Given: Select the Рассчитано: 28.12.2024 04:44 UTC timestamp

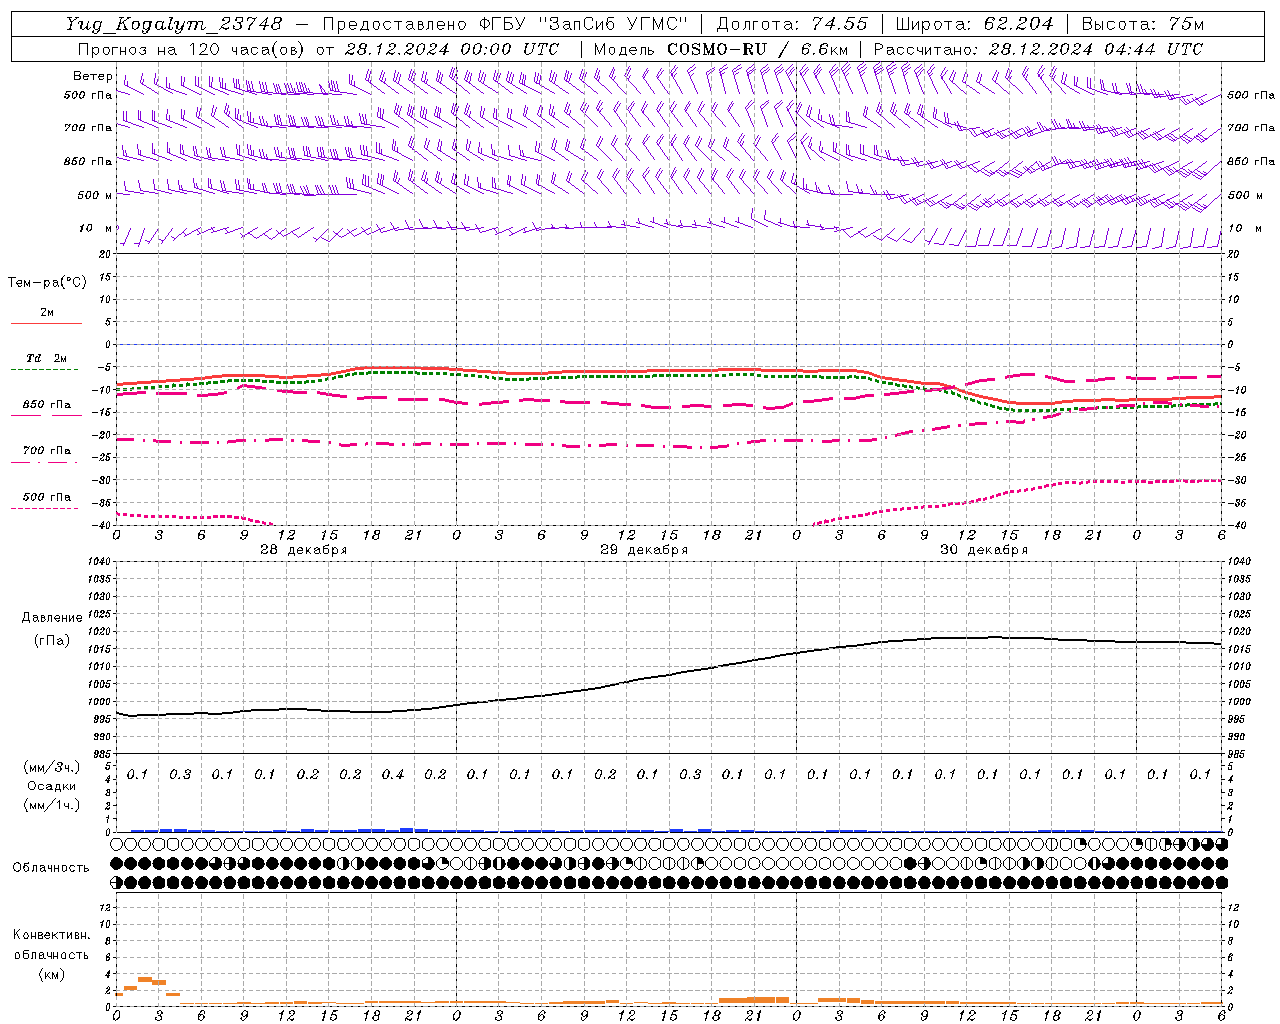Looking at the screenshot, I should 1038,49.
